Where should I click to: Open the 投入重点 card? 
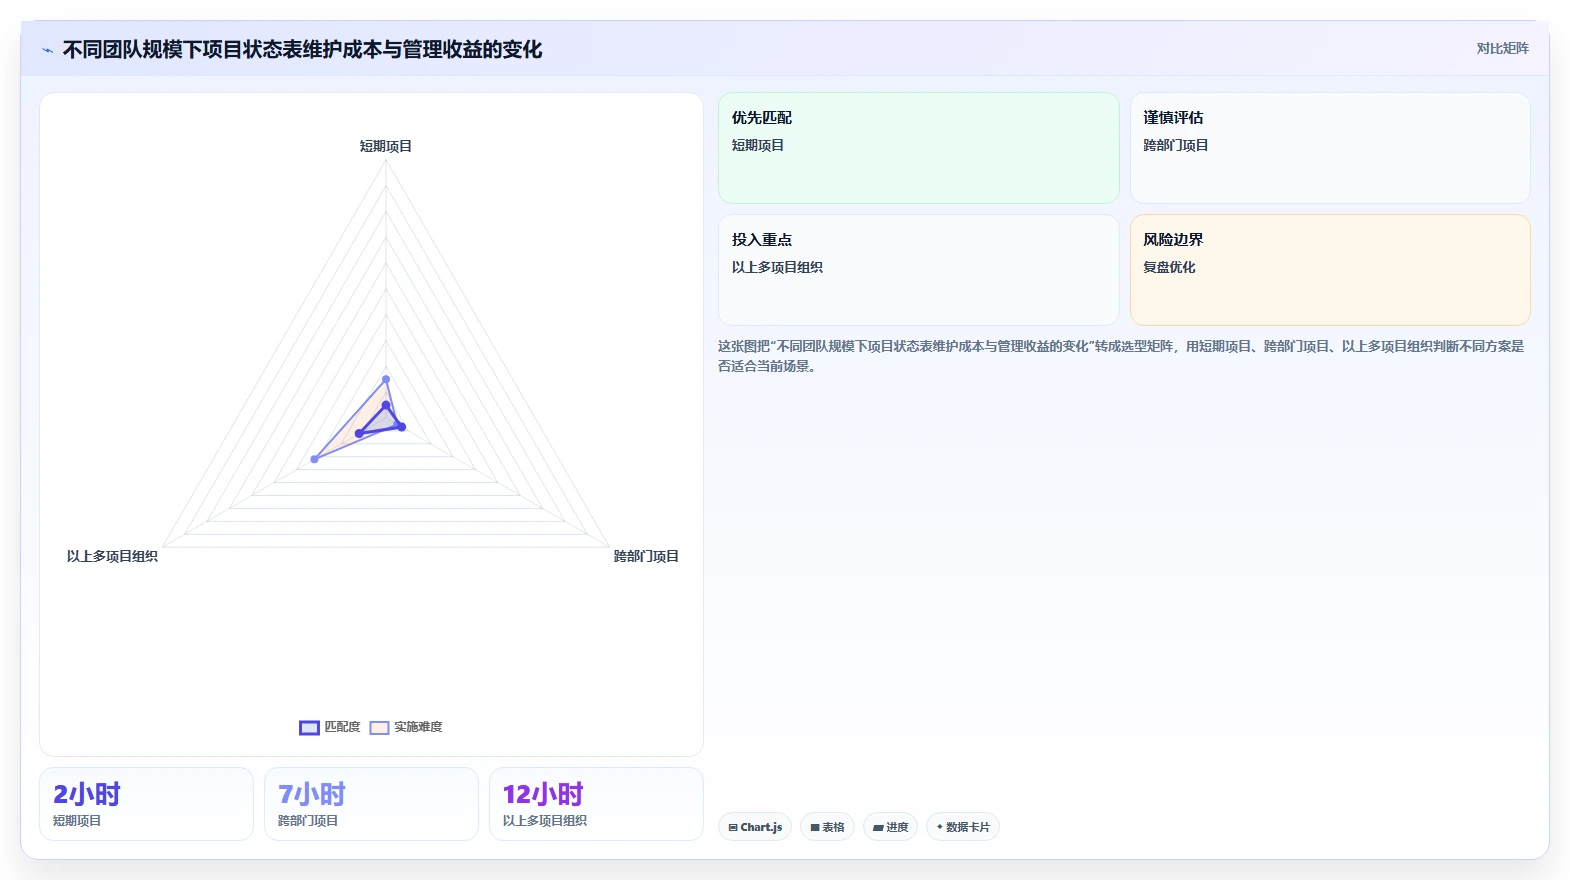[918, 270]
